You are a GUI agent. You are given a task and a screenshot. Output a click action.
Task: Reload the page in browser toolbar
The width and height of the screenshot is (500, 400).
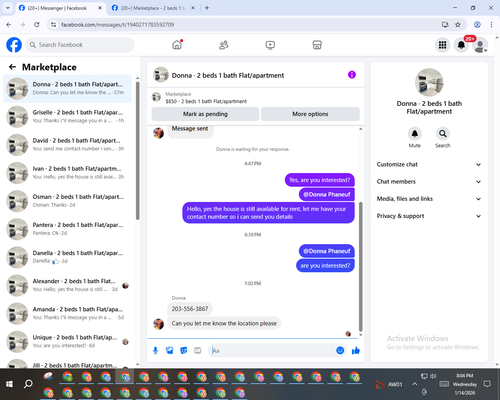pos(37,25)
